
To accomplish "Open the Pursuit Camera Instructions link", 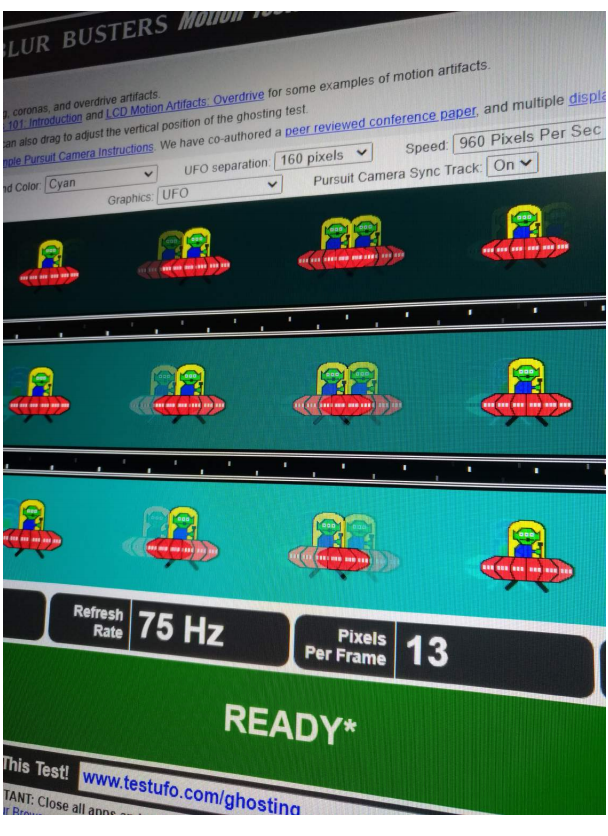I will (x=78, y=154).
